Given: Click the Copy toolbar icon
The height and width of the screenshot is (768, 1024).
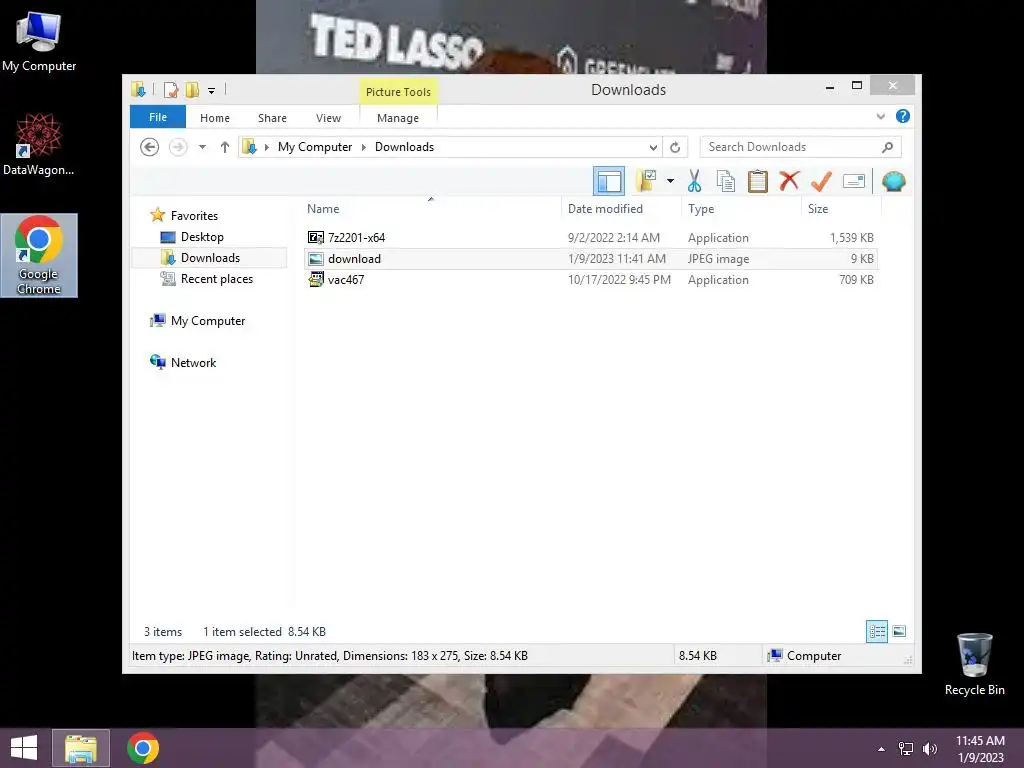Looking at the screenshot, I should pyautogui.click(x=726, y=181).
